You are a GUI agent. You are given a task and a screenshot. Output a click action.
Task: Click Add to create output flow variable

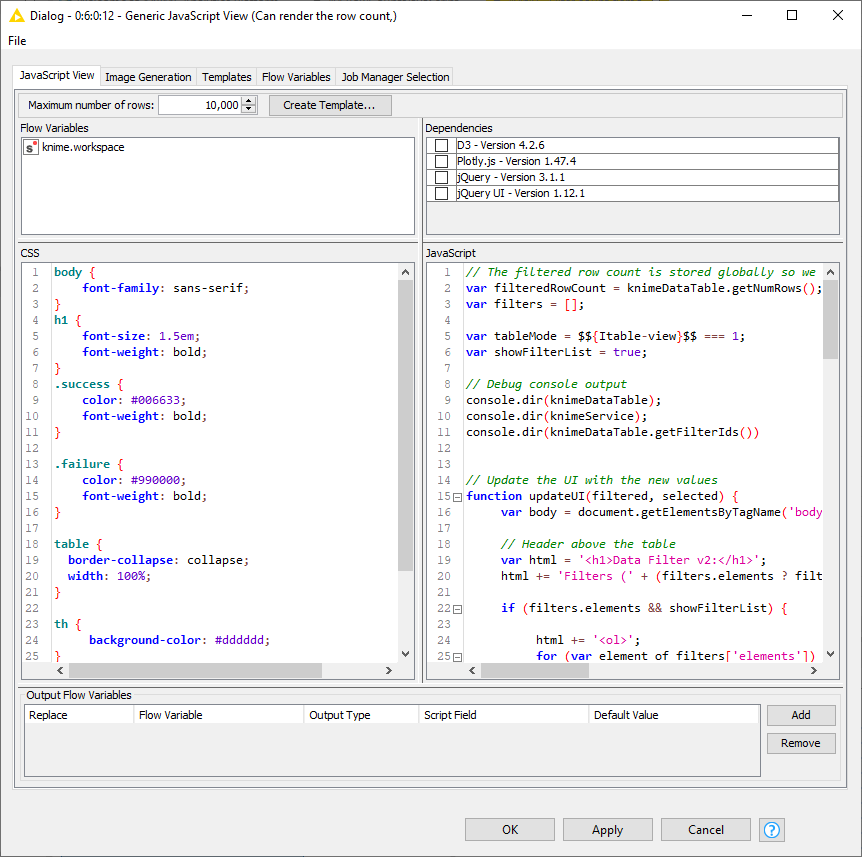[x=801, y=715]
